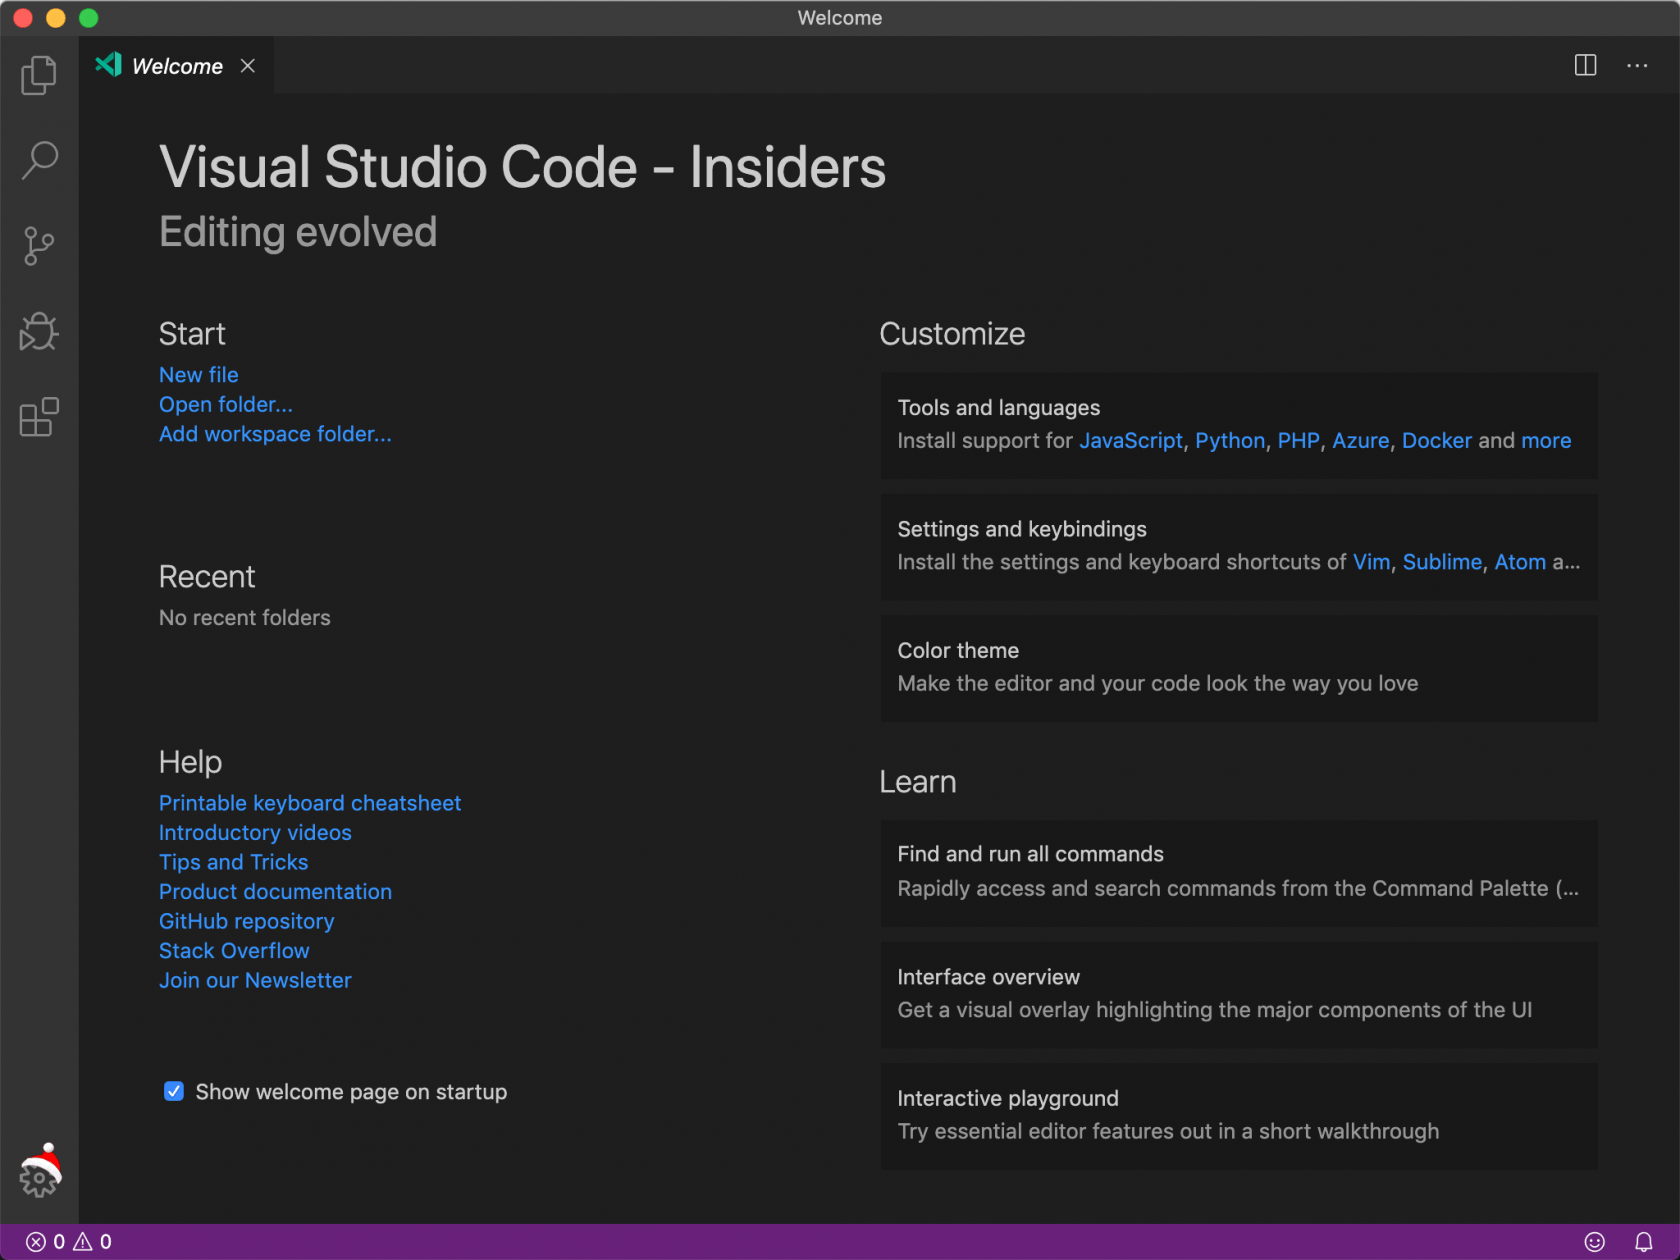Install Vim keybindings link
The image size is (1680, 1260).
[x=1371, y=562]
